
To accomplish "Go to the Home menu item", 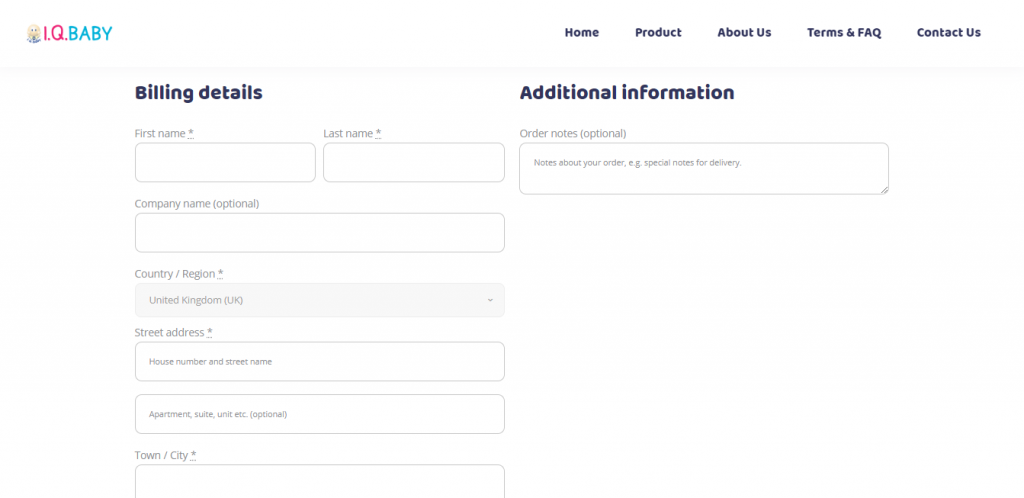I will (x=582, y=33).
